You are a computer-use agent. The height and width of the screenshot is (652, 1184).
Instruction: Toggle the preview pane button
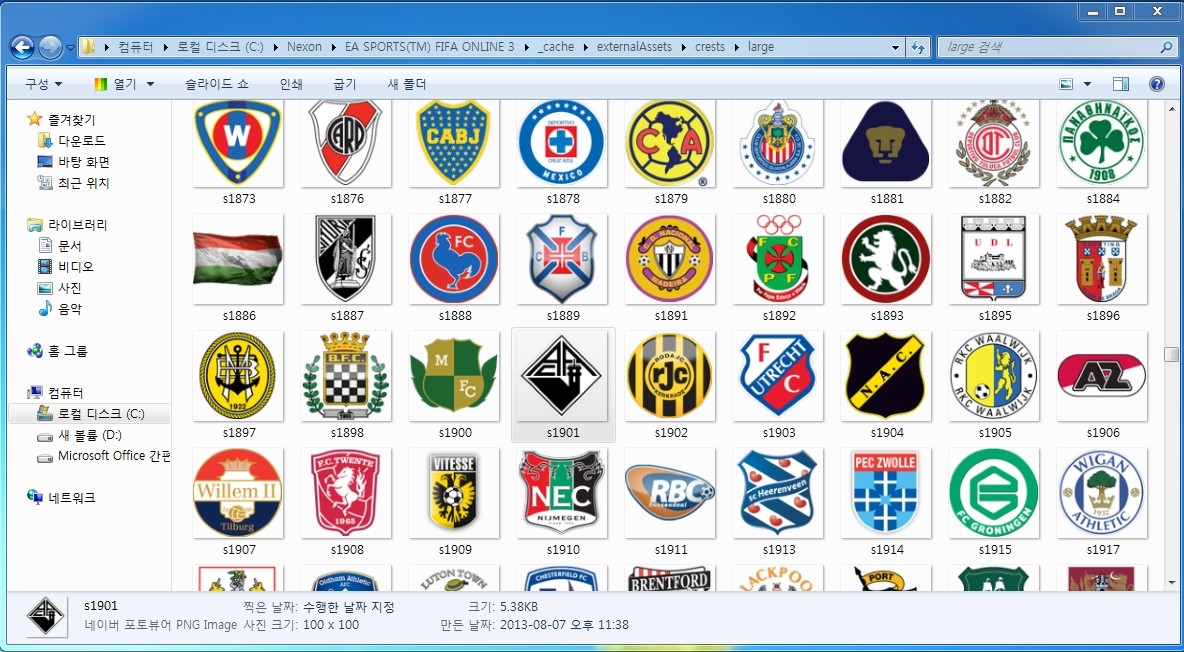pos(1121,84)
